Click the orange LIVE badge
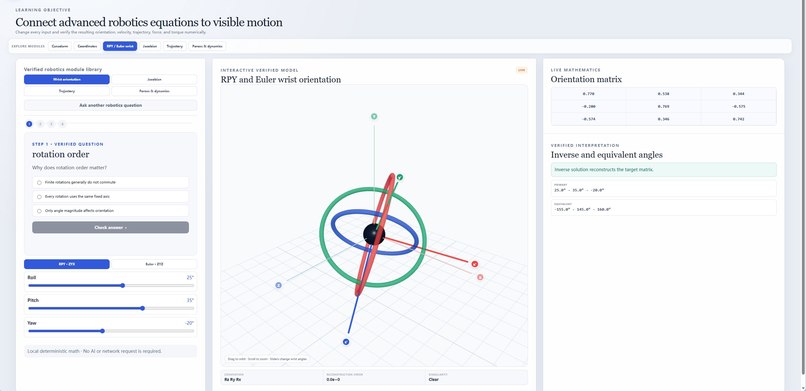Screen dimensions: 806x391 coord(521,70)
